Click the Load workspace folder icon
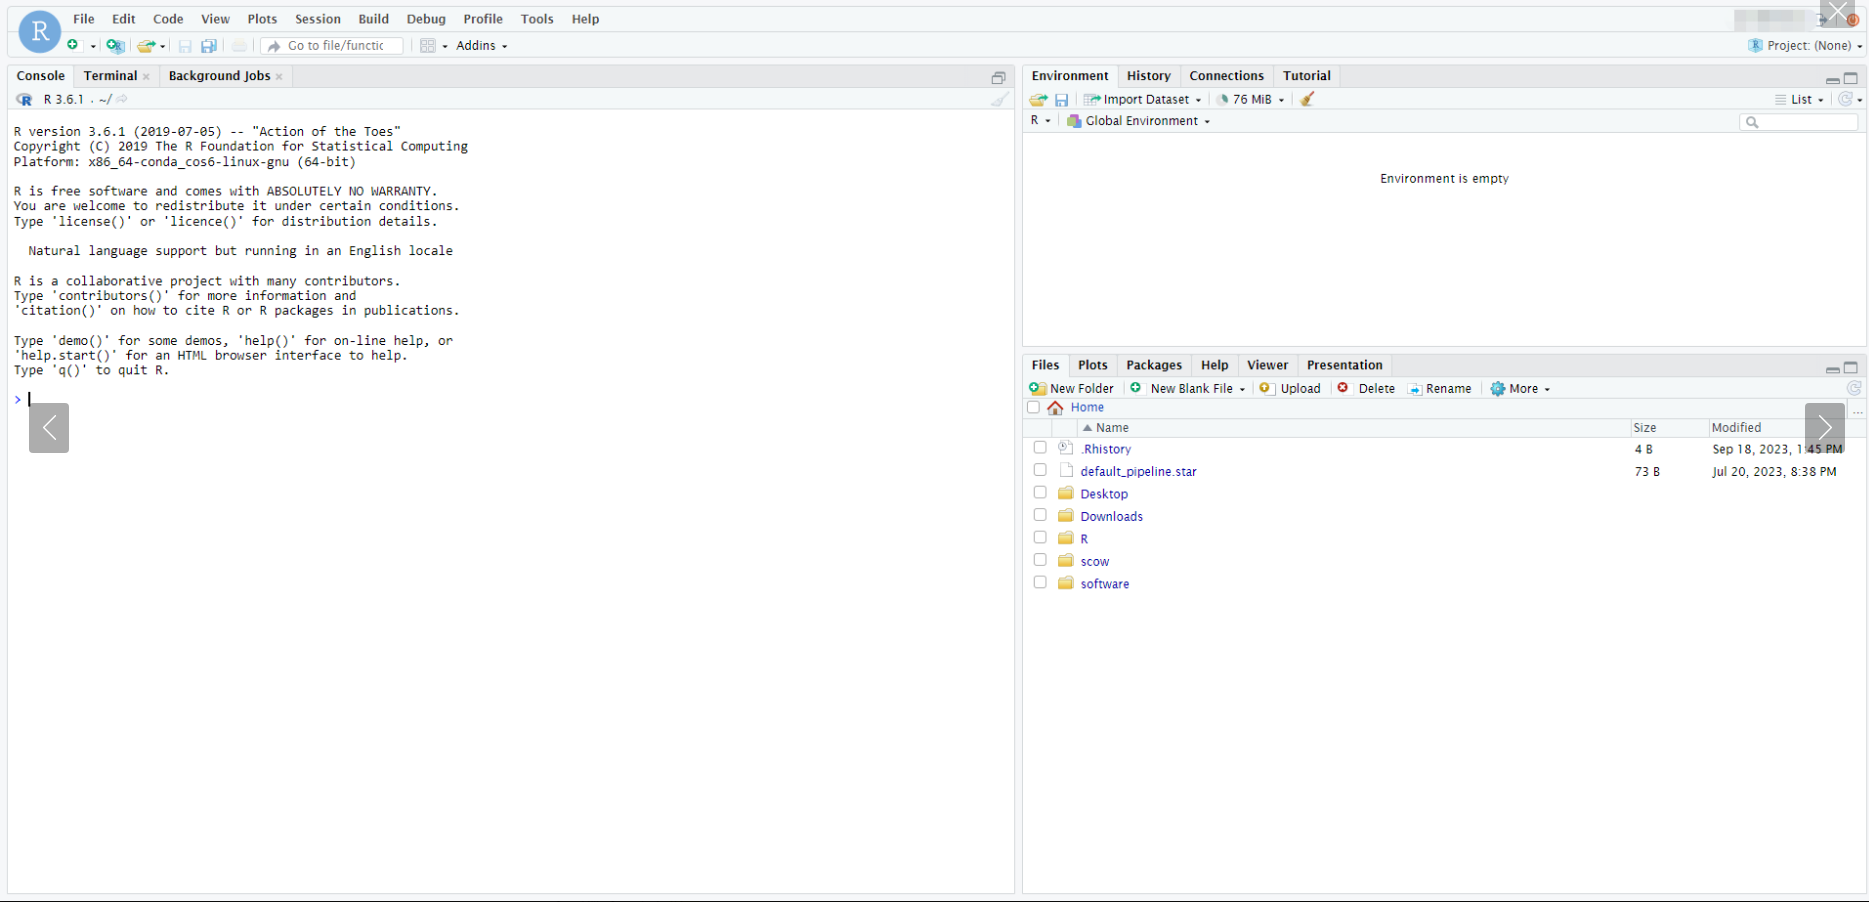The height and width of the screenshot is (902, 1869). click(1038, 100)
